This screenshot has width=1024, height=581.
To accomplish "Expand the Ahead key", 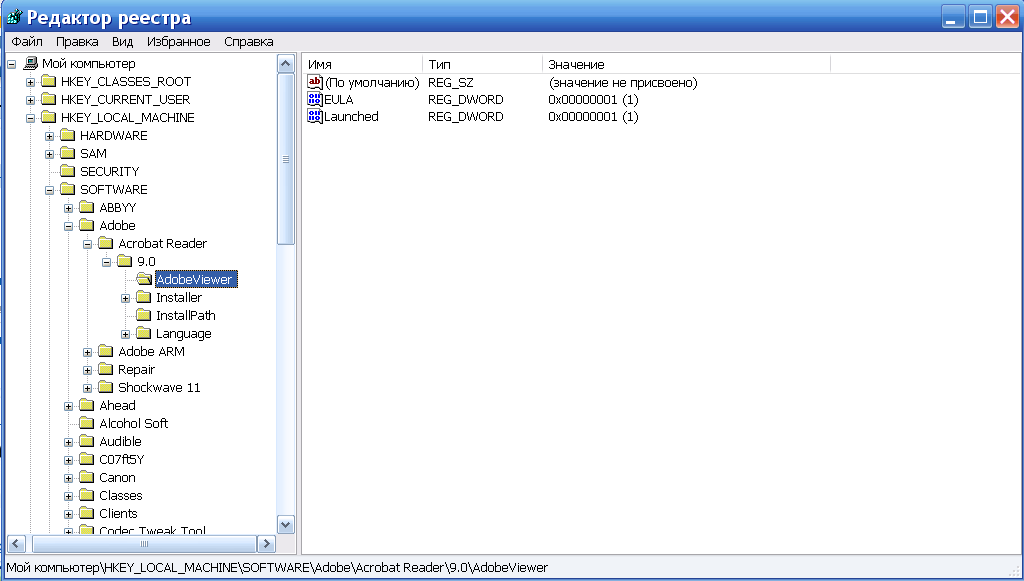I will point(69,407).
